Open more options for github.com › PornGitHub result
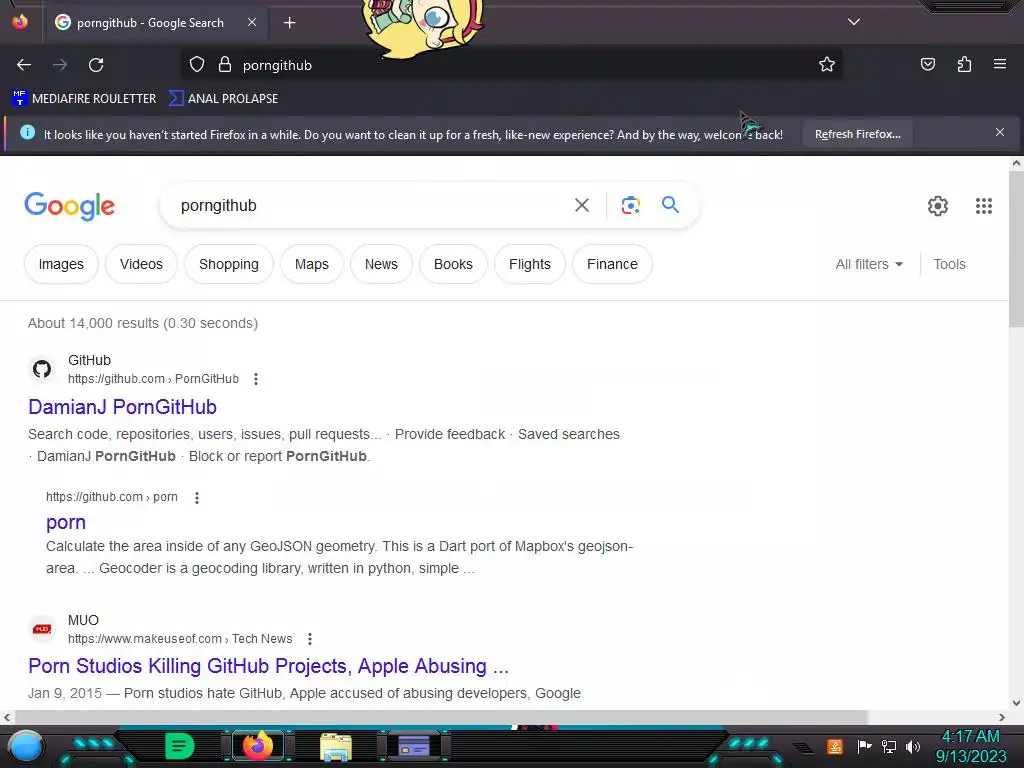 pos(256,379)
